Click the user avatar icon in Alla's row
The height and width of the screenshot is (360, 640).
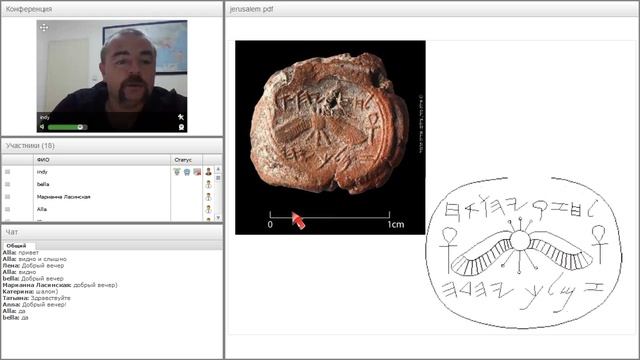[208, 209]
